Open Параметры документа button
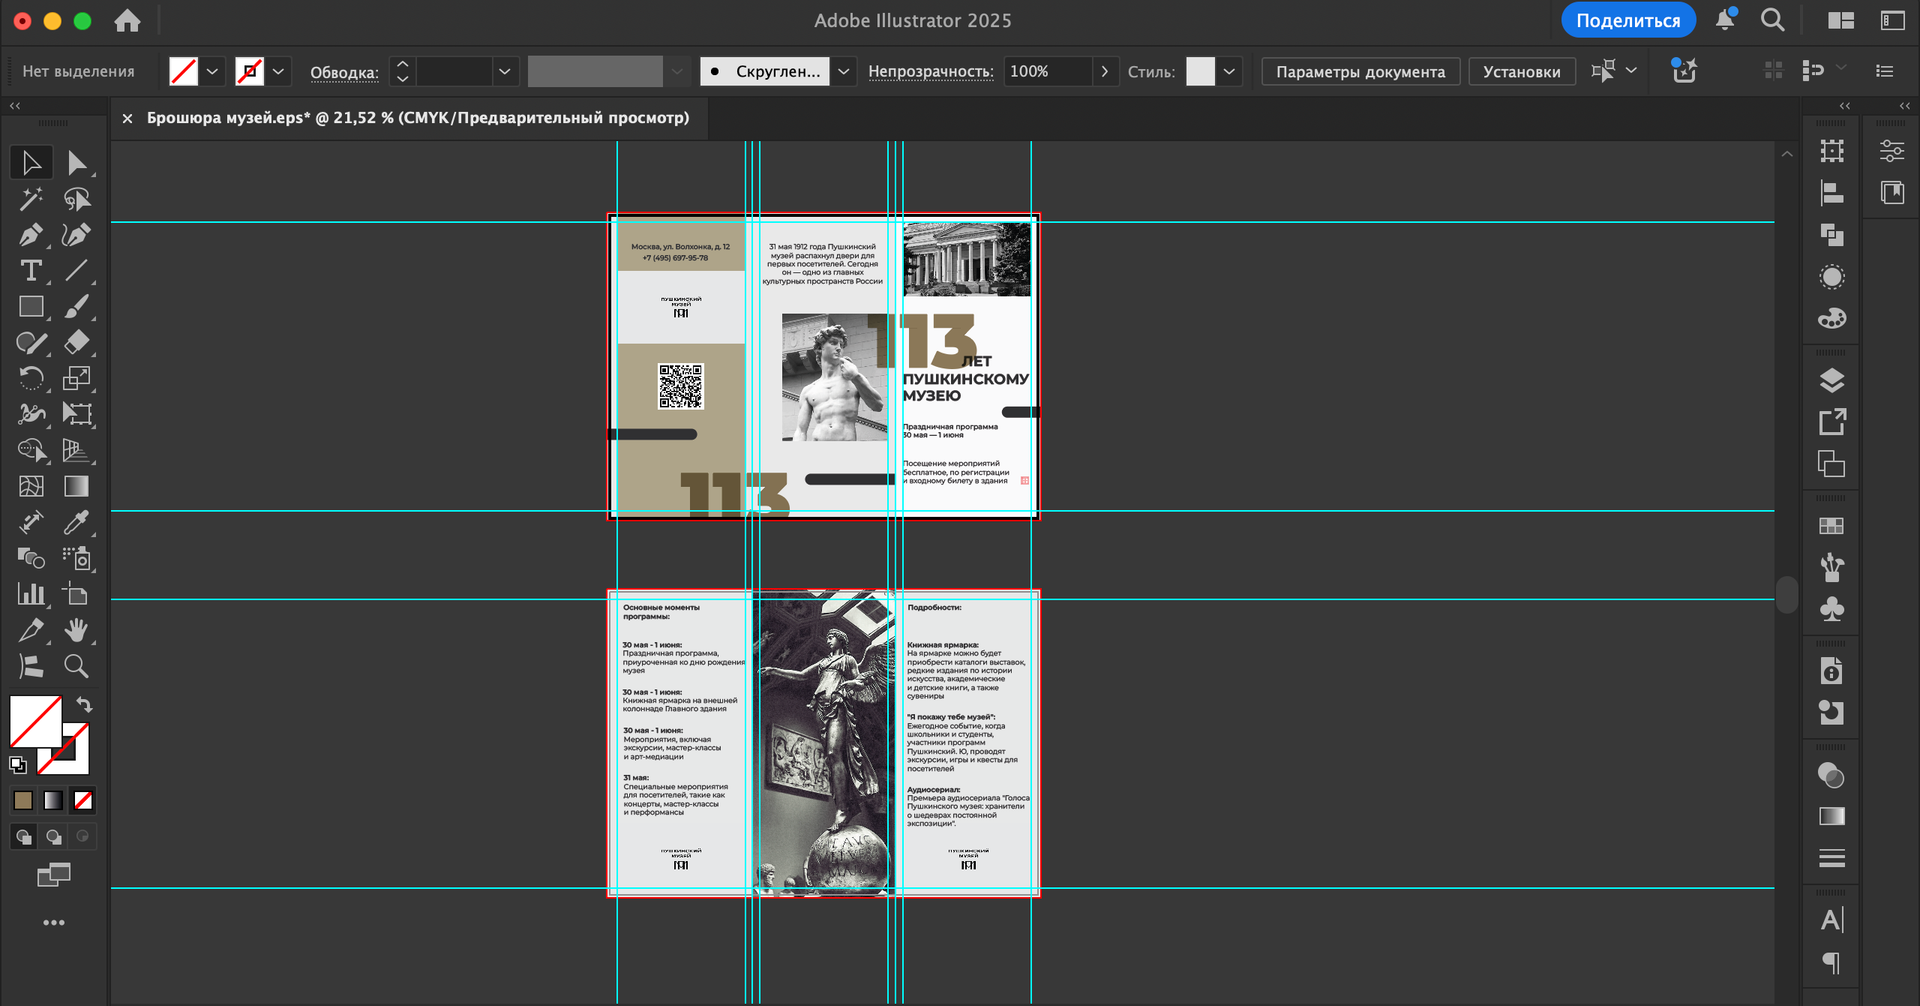 point(1360,72)
